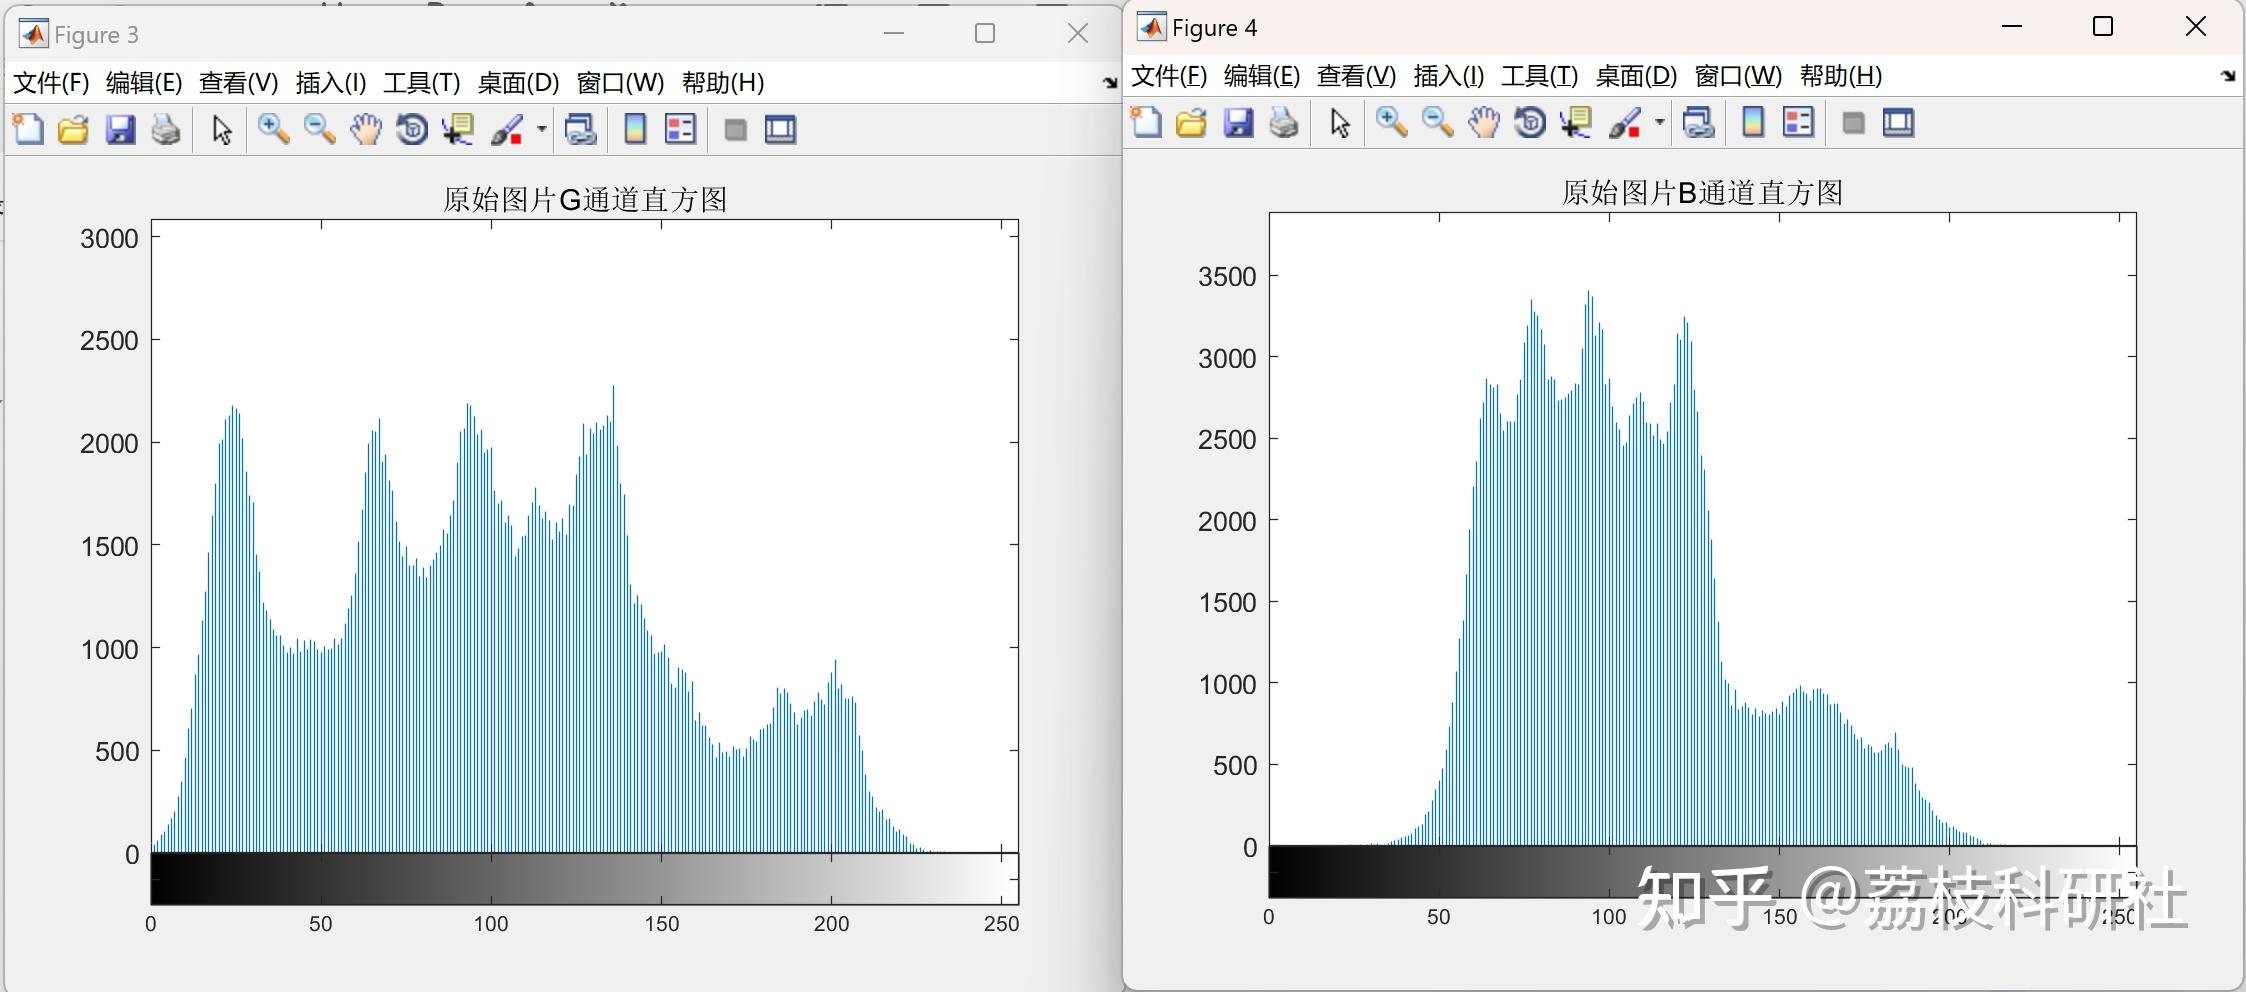The width and height of the screenshot is (2246, 992).
Task: Minimize the Figure 3 window
Action: pyautogui.click(x=894, y=33)
